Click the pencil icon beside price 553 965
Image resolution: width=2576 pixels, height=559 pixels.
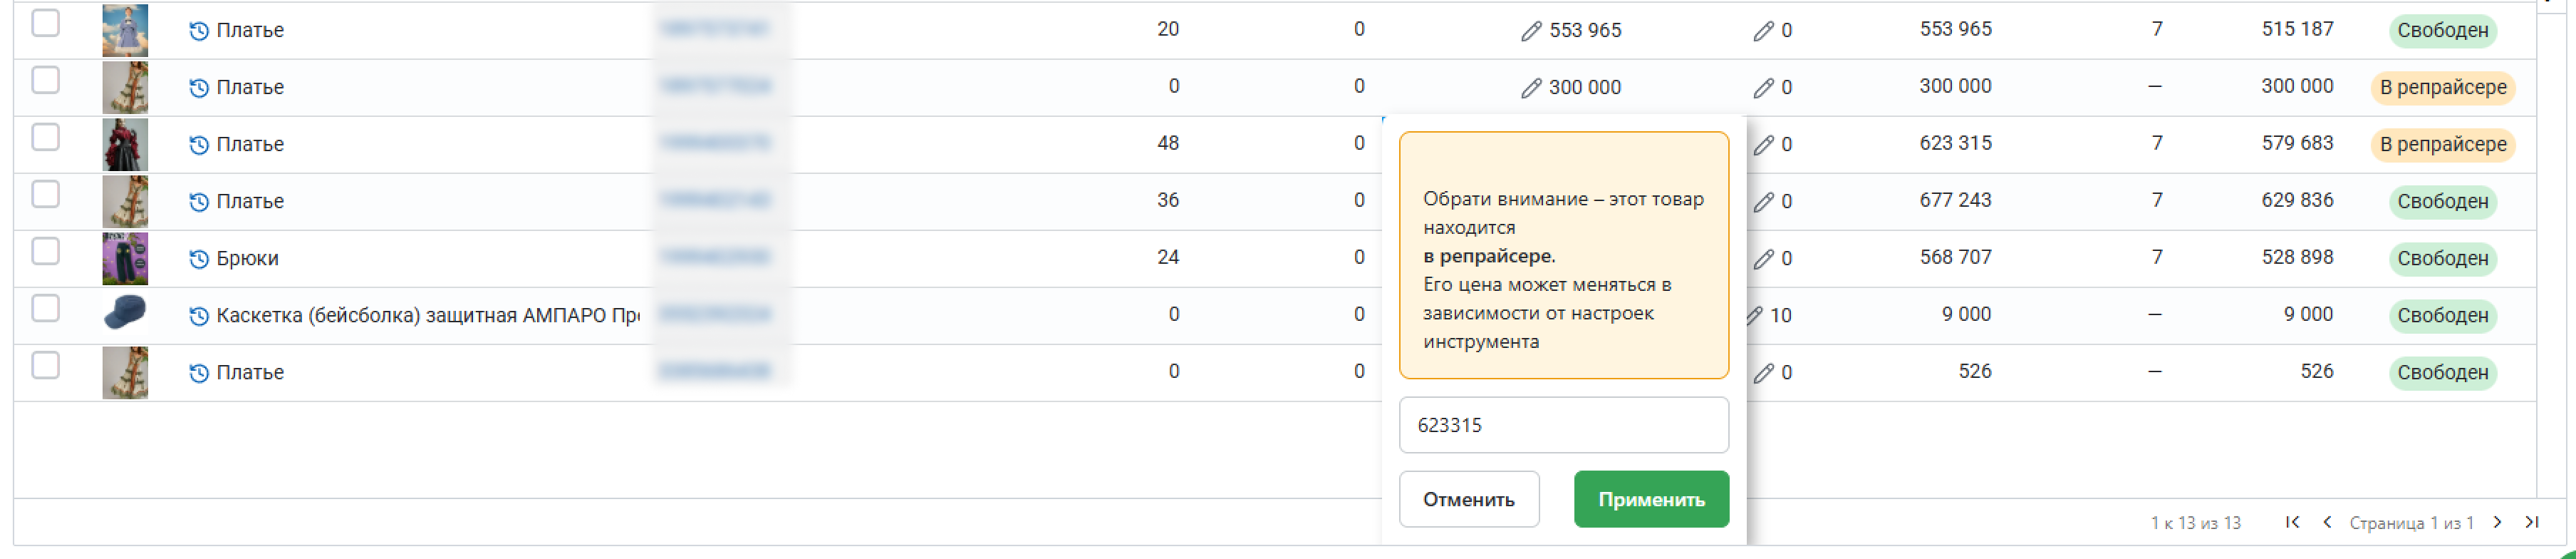1530,31
